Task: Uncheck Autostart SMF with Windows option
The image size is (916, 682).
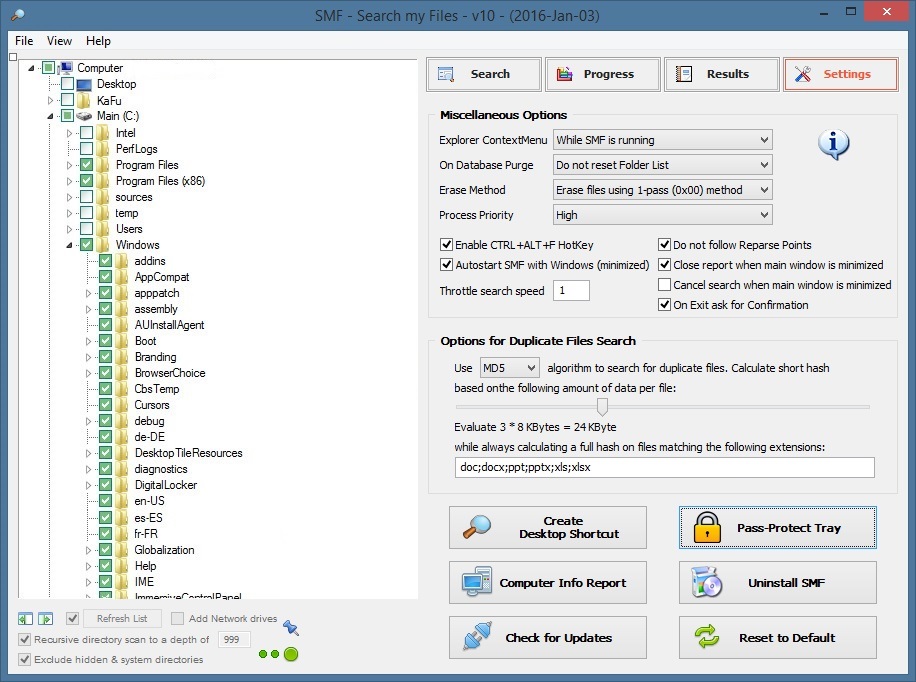Action: coord(447,265)
